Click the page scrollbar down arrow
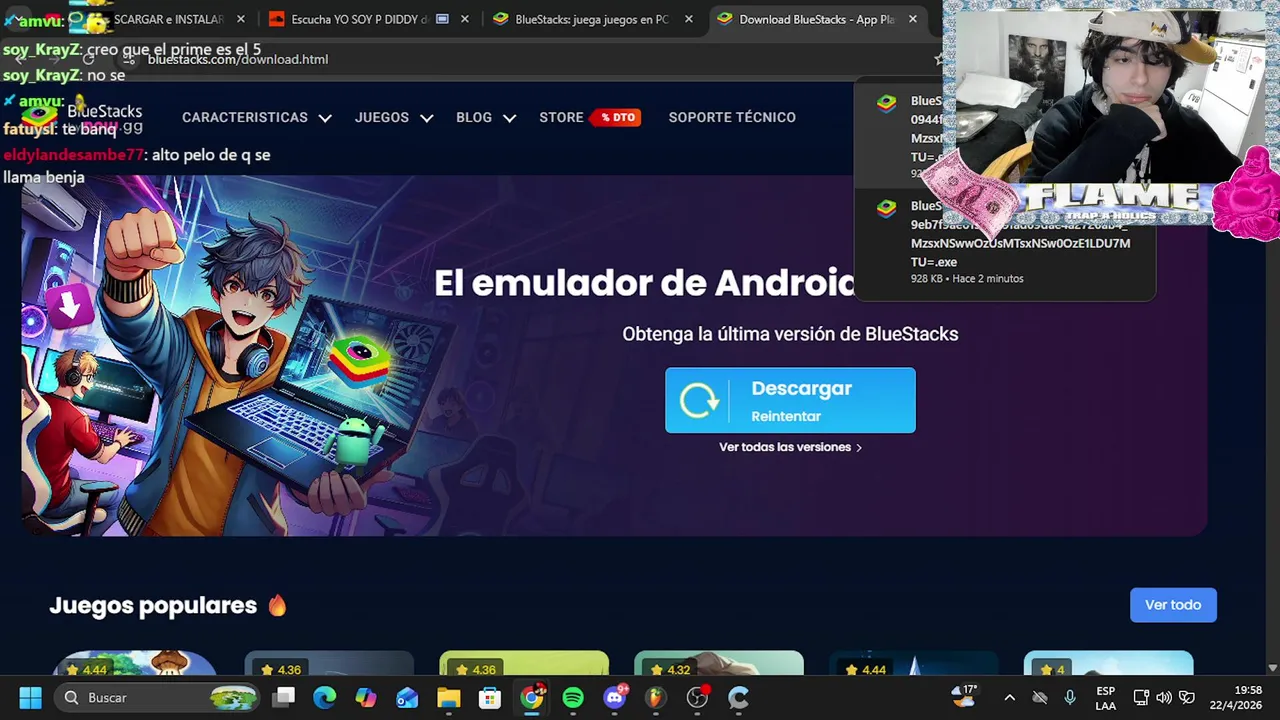1280x720 pixels. pyautogui.click(x=1272, y=667)
